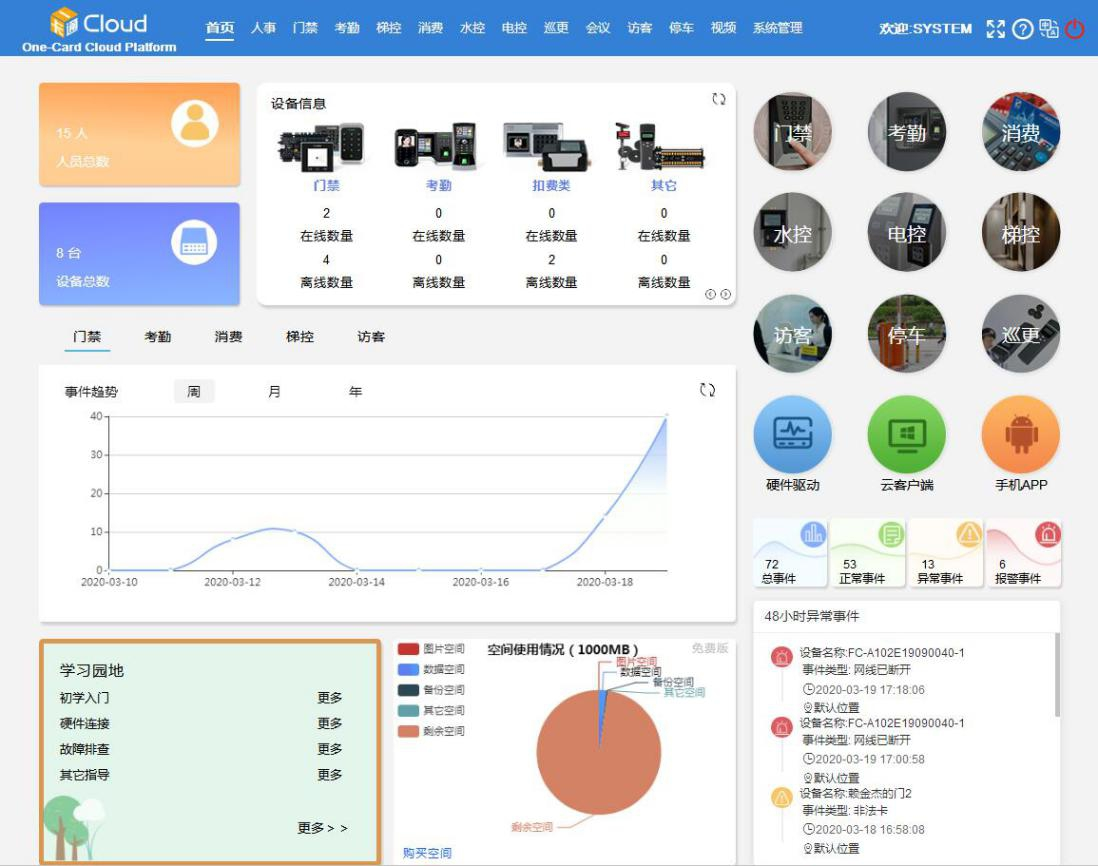Open the 系统管理 menu item

pyautogui.click(x=777, y=28)
